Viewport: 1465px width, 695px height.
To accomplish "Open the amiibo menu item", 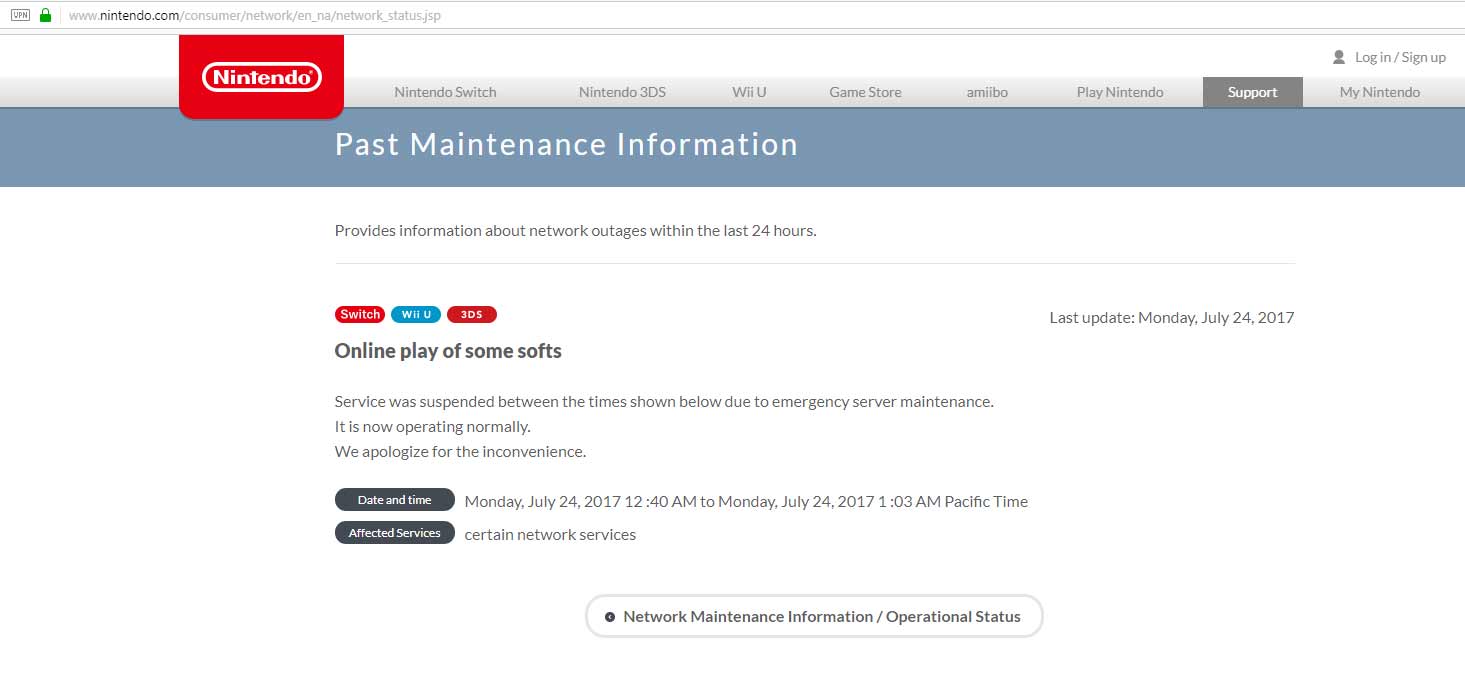I will (987, 92).
